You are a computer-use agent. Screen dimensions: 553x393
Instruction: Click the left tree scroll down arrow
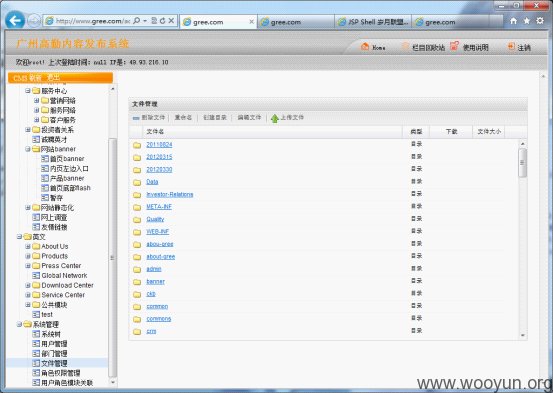[x=113, y=382]
